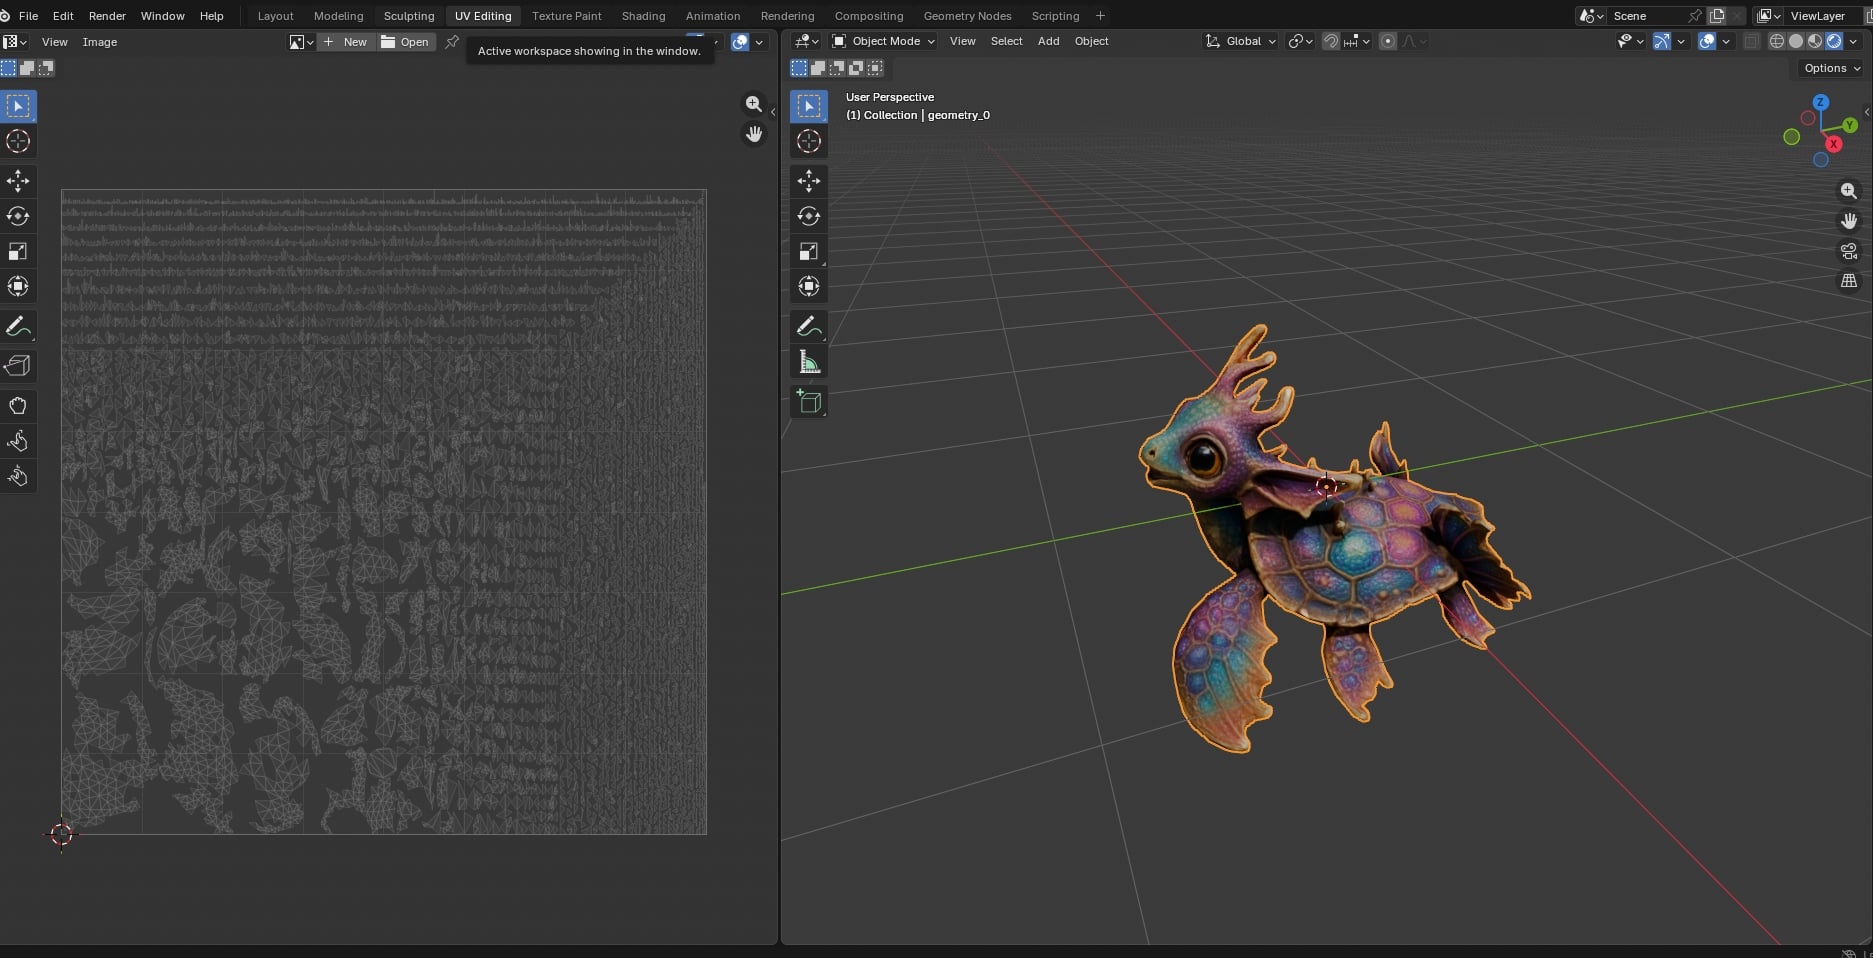Open 3D viewport editor type dropdown
Image resolution: width=1873 pixels, height=958 pixels.
pos(806,41)
